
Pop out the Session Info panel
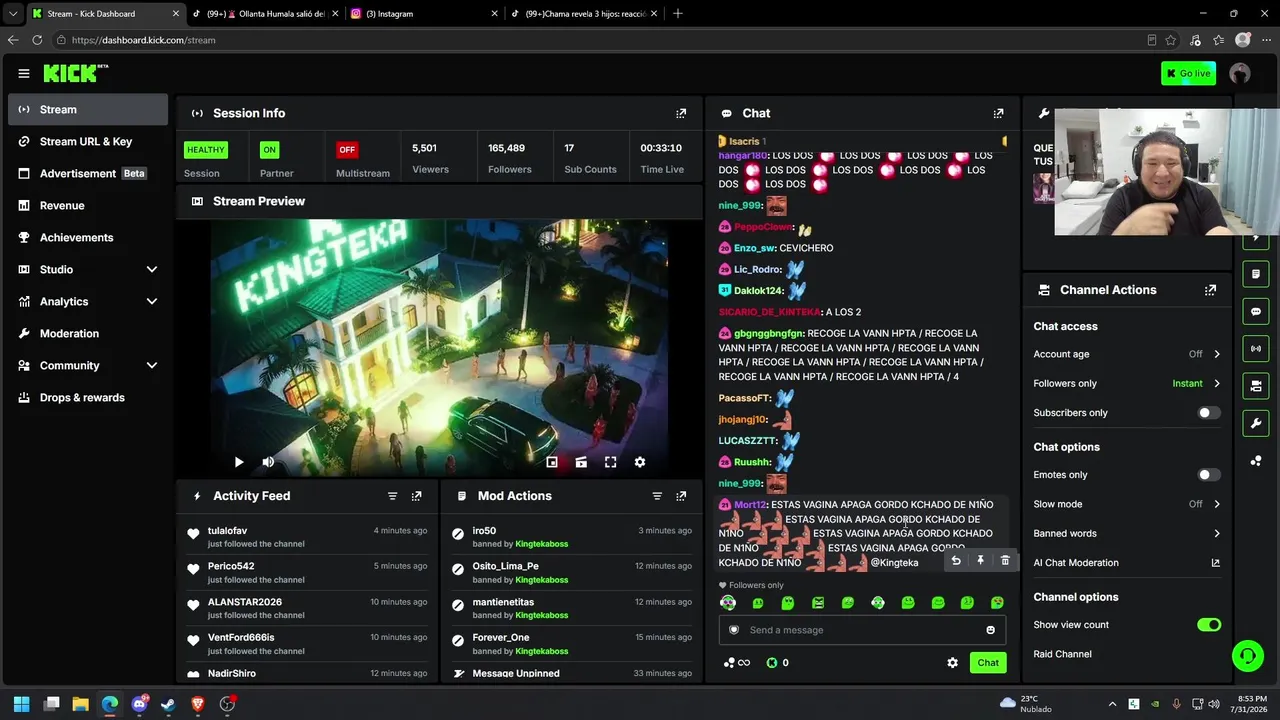[x=681, y=113]
